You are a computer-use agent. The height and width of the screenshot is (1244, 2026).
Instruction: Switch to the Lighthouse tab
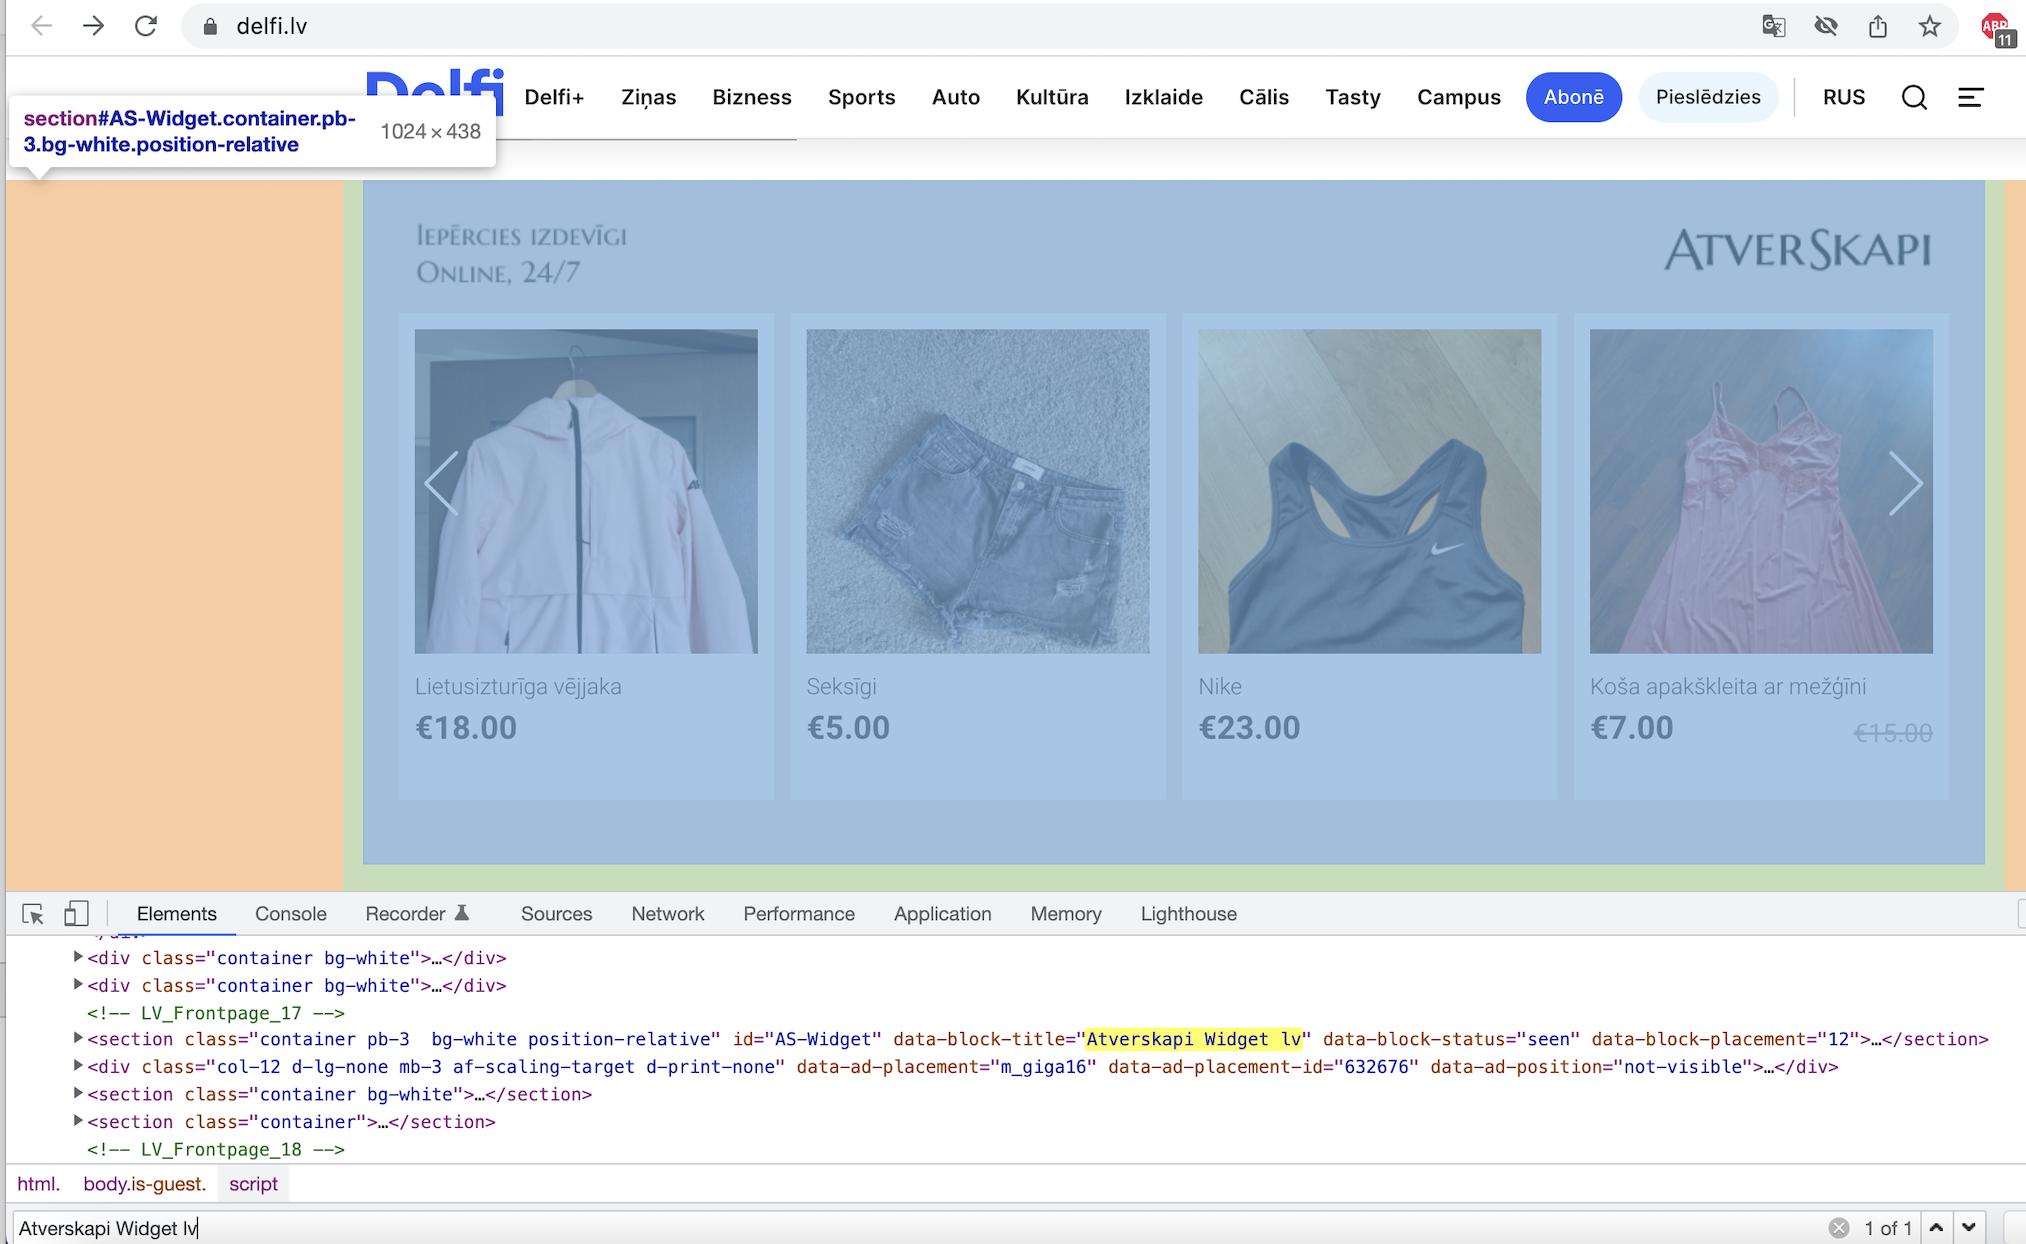click(1188, 914)
